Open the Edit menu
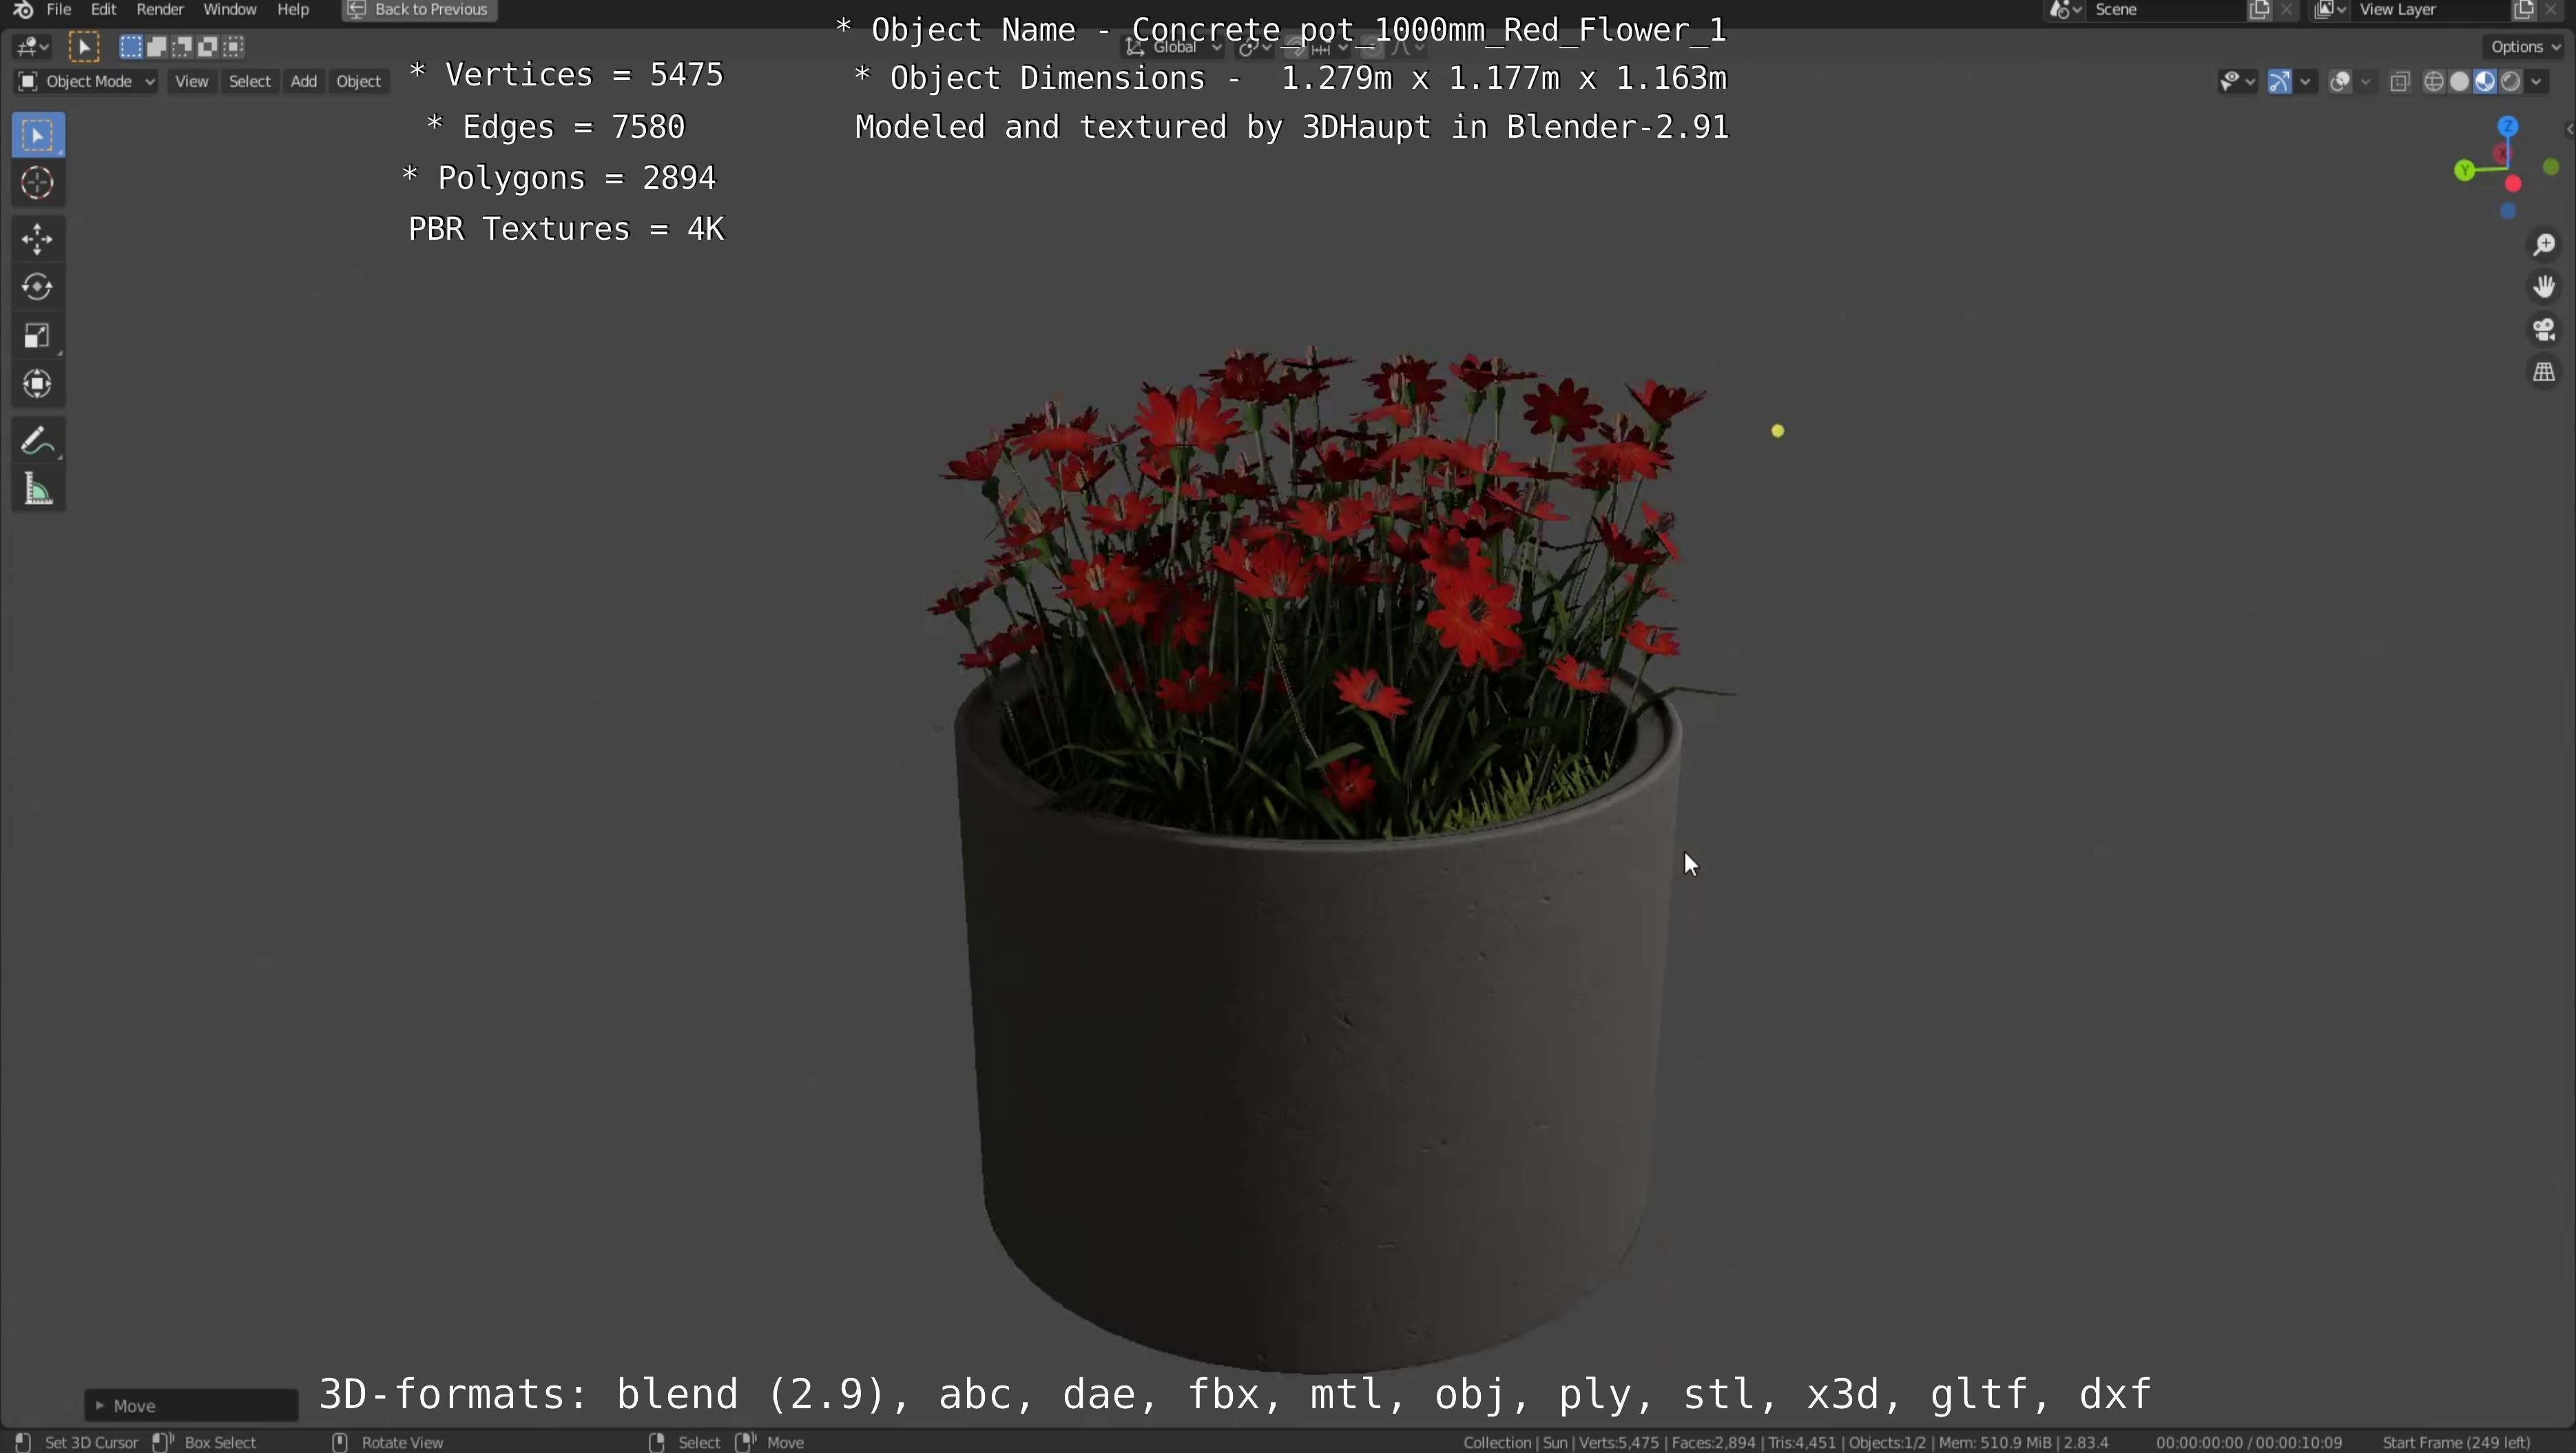The image size is (2576, 1453). pos(104,10)
